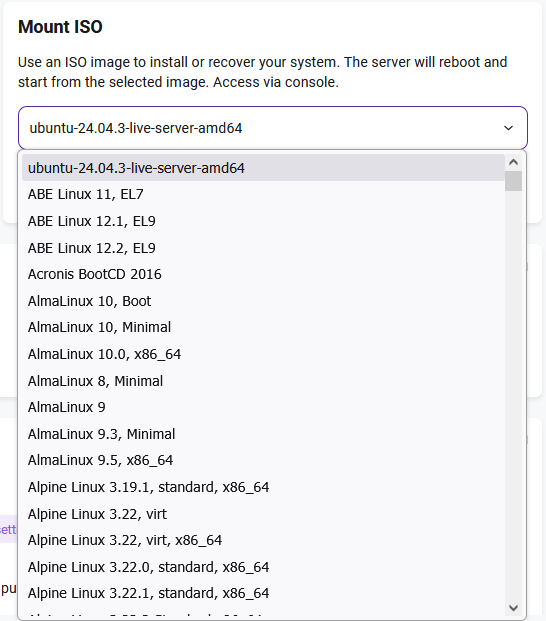Pick ABE Linux 12.2, EL9 option

[x=263, y=248]
